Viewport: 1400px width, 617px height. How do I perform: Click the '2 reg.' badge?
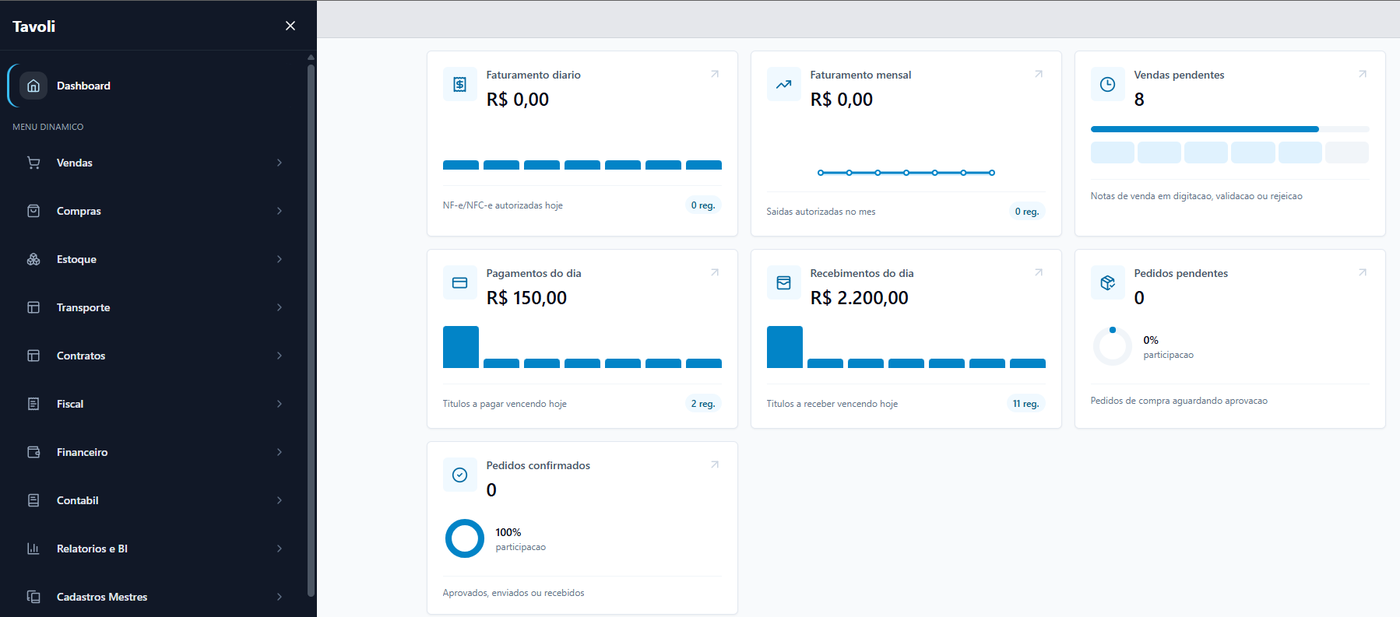coord(703,403)
